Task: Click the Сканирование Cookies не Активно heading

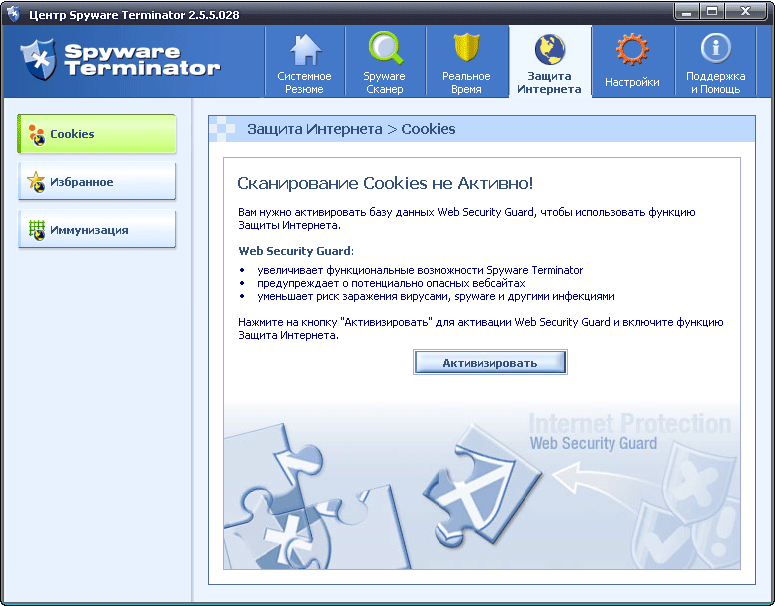Action: coord(385,183)
